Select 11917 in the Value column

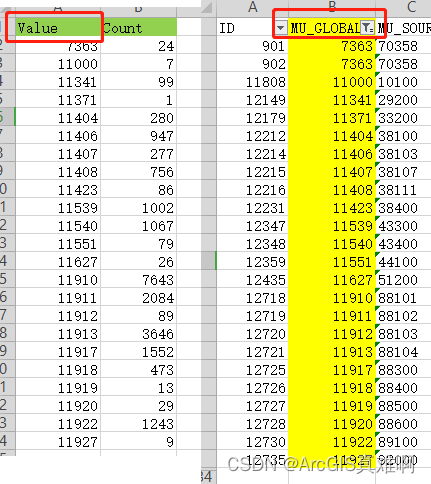point(58,352)
